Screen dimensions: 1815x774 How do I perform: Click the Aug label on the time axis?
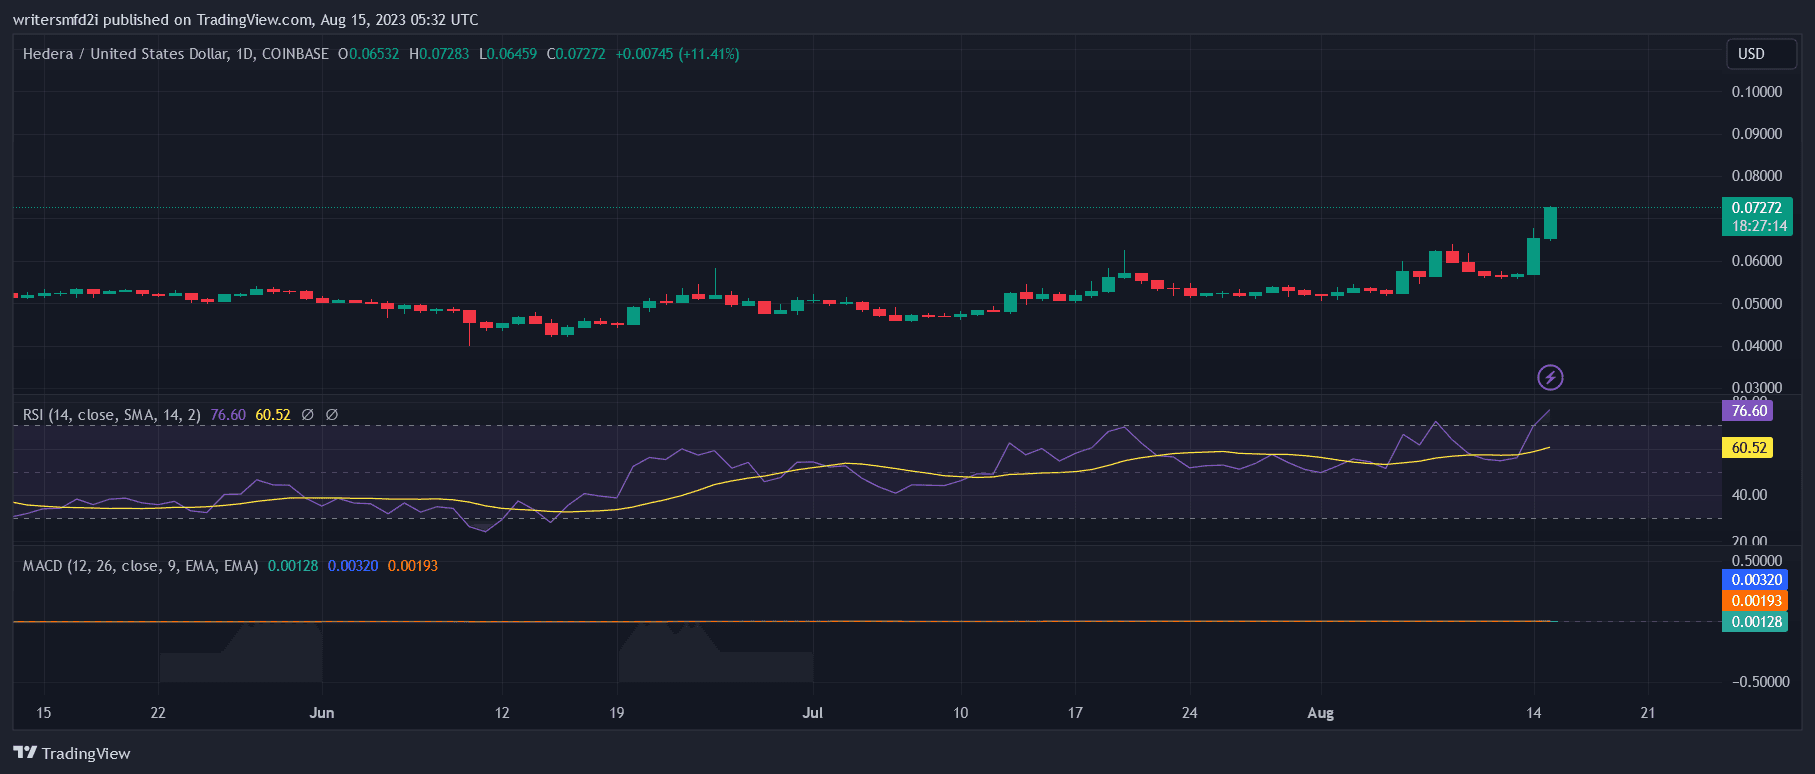(x=1320, y=713)
